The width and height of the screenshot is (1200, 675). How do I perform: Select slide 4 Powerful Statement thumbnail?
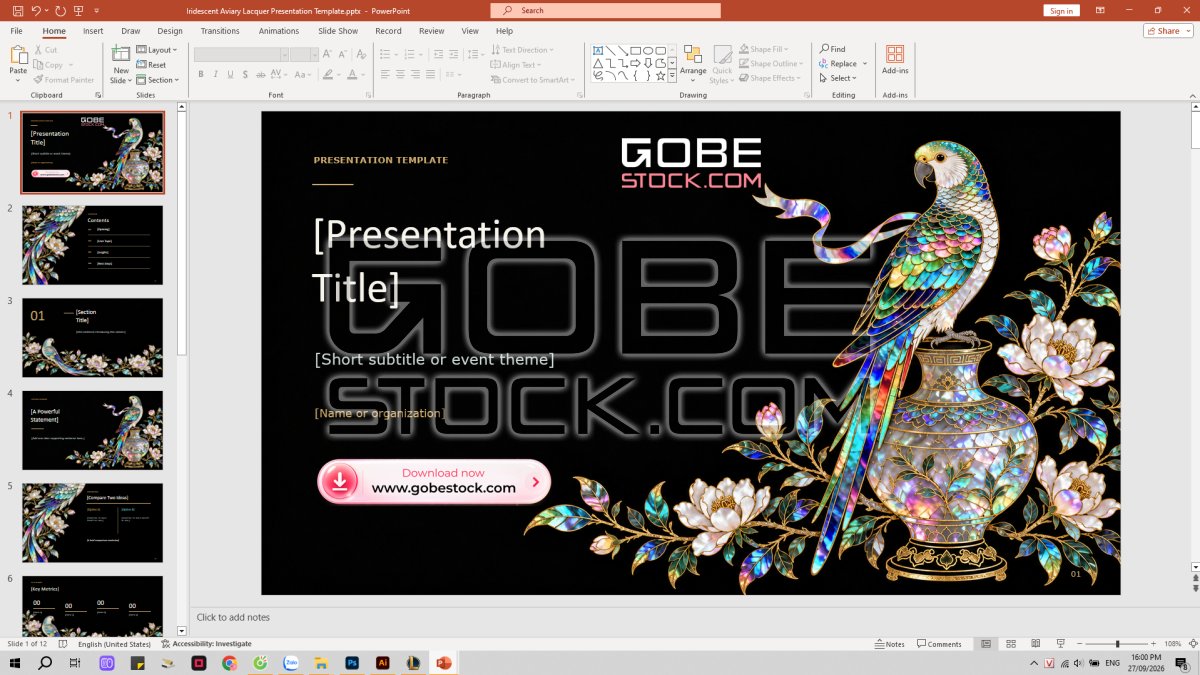point(93,430)
